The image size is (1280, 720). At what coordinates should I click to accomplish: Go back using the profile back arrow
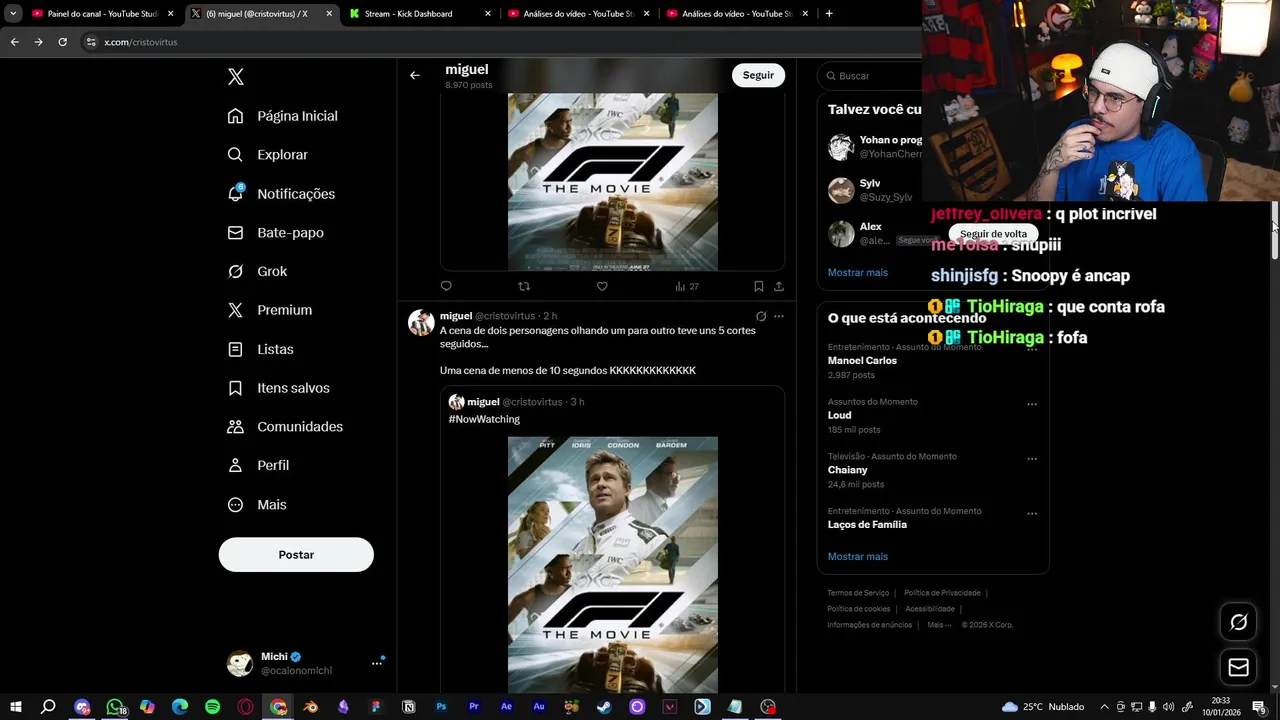(414, 75)
